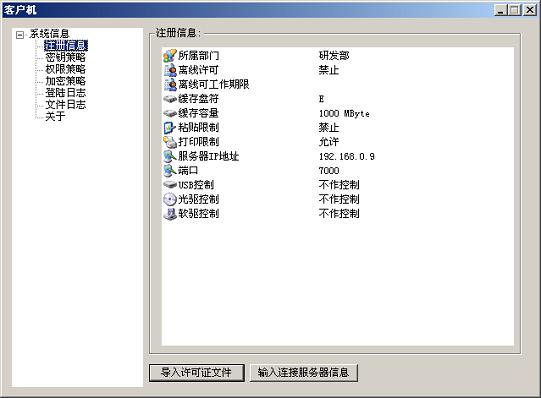Open 文件日志 in the tree
The height and width of the screenshot is (398, 541).
coord(66,105)
